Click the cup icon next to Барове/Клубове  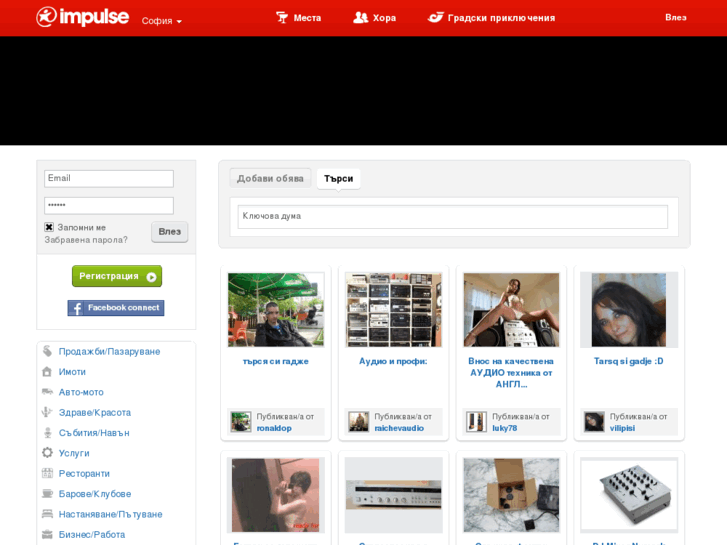click(x=47, y=494)
